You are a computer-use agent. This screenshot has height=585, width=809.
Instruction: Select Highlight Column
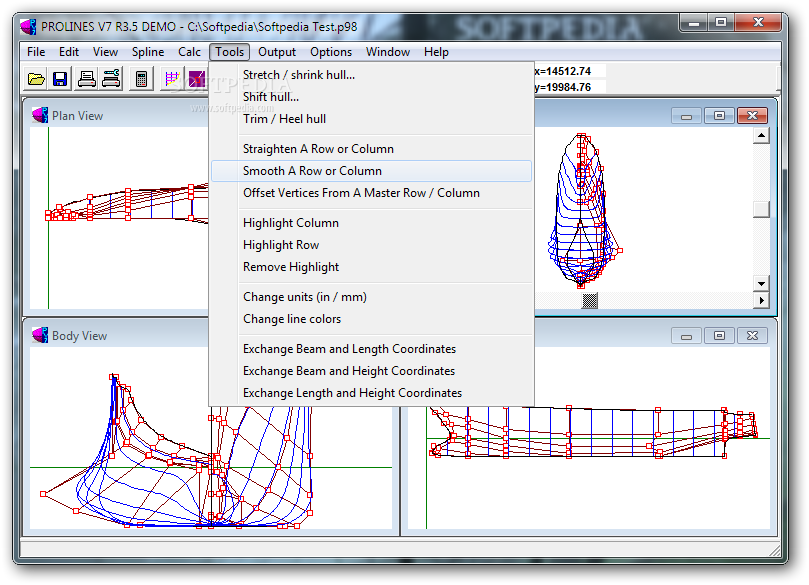tap(371, 223)
